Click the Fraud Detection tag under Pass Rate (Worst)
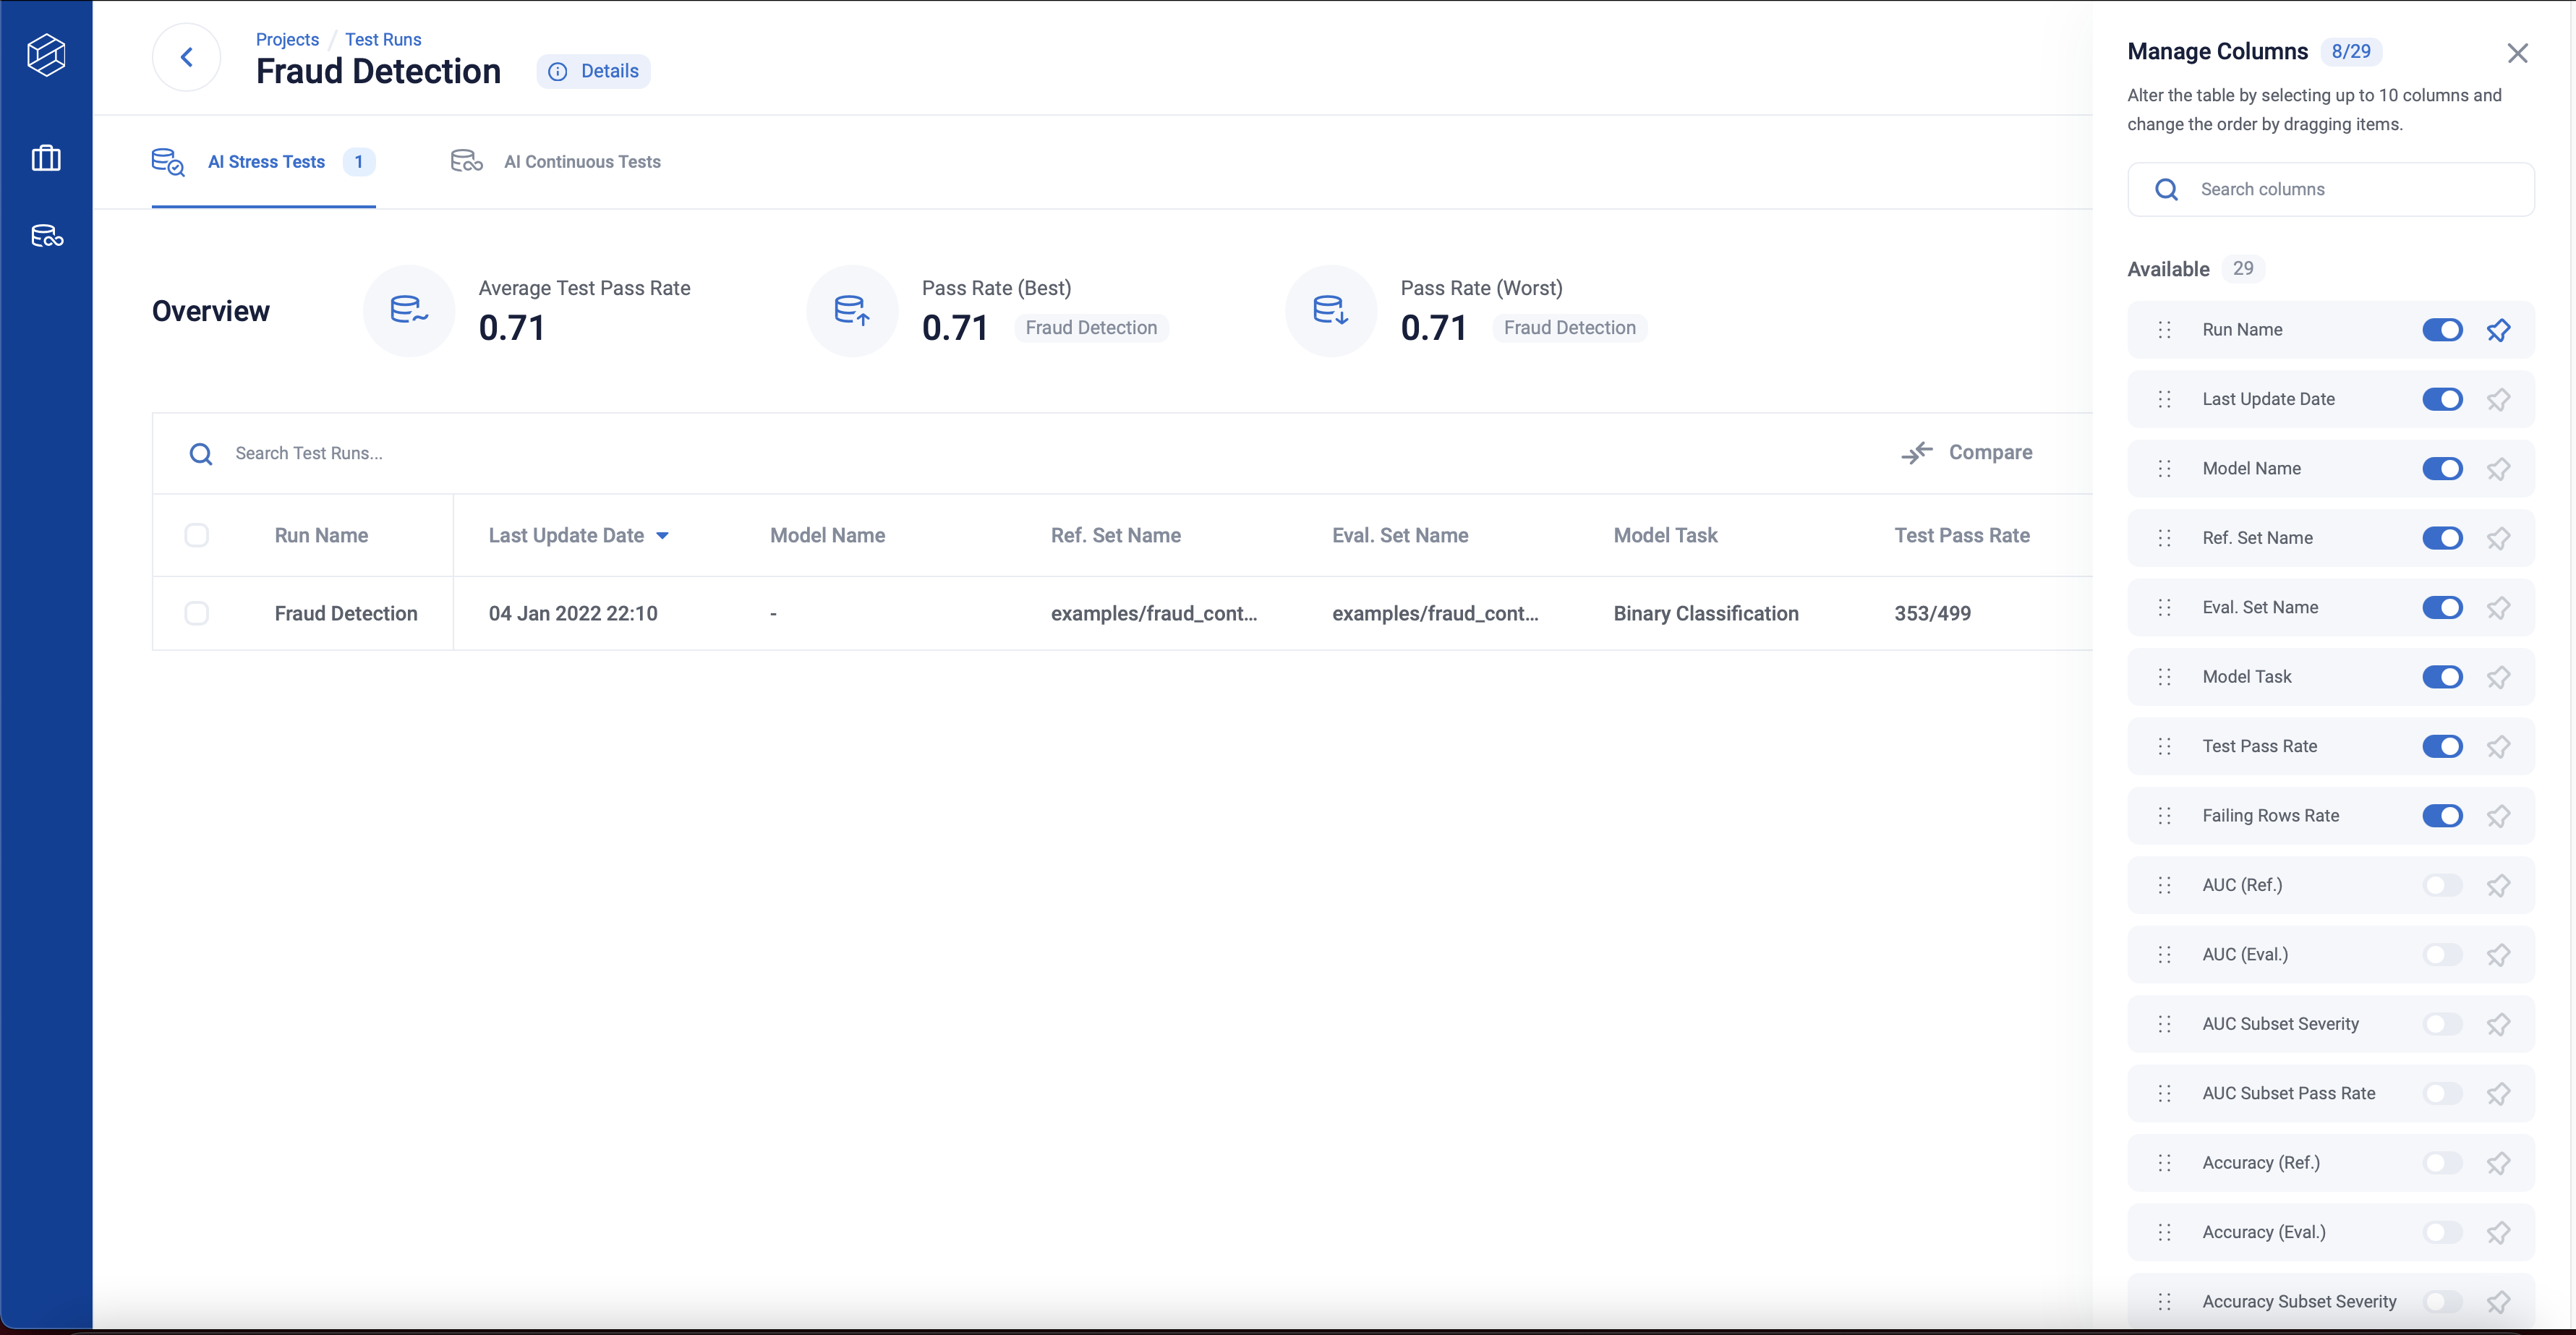Screen dimensions: 2576x1335 (1570, 328)
